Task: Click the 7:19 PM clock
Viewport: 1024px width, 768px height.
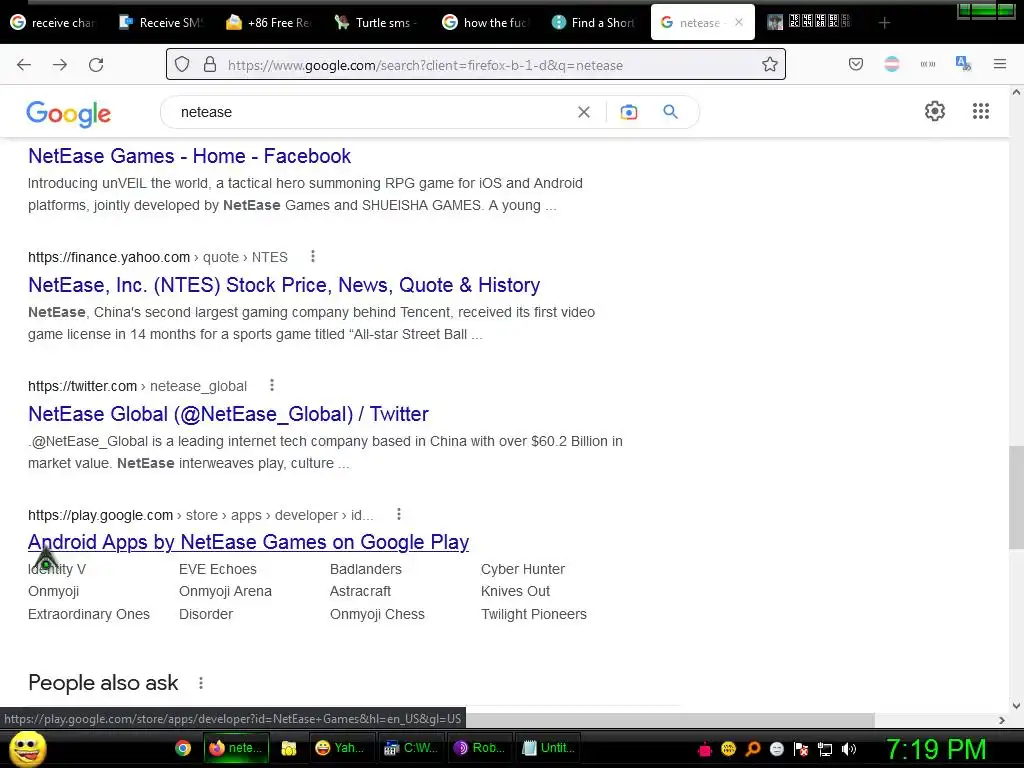Action: [936, 749]
